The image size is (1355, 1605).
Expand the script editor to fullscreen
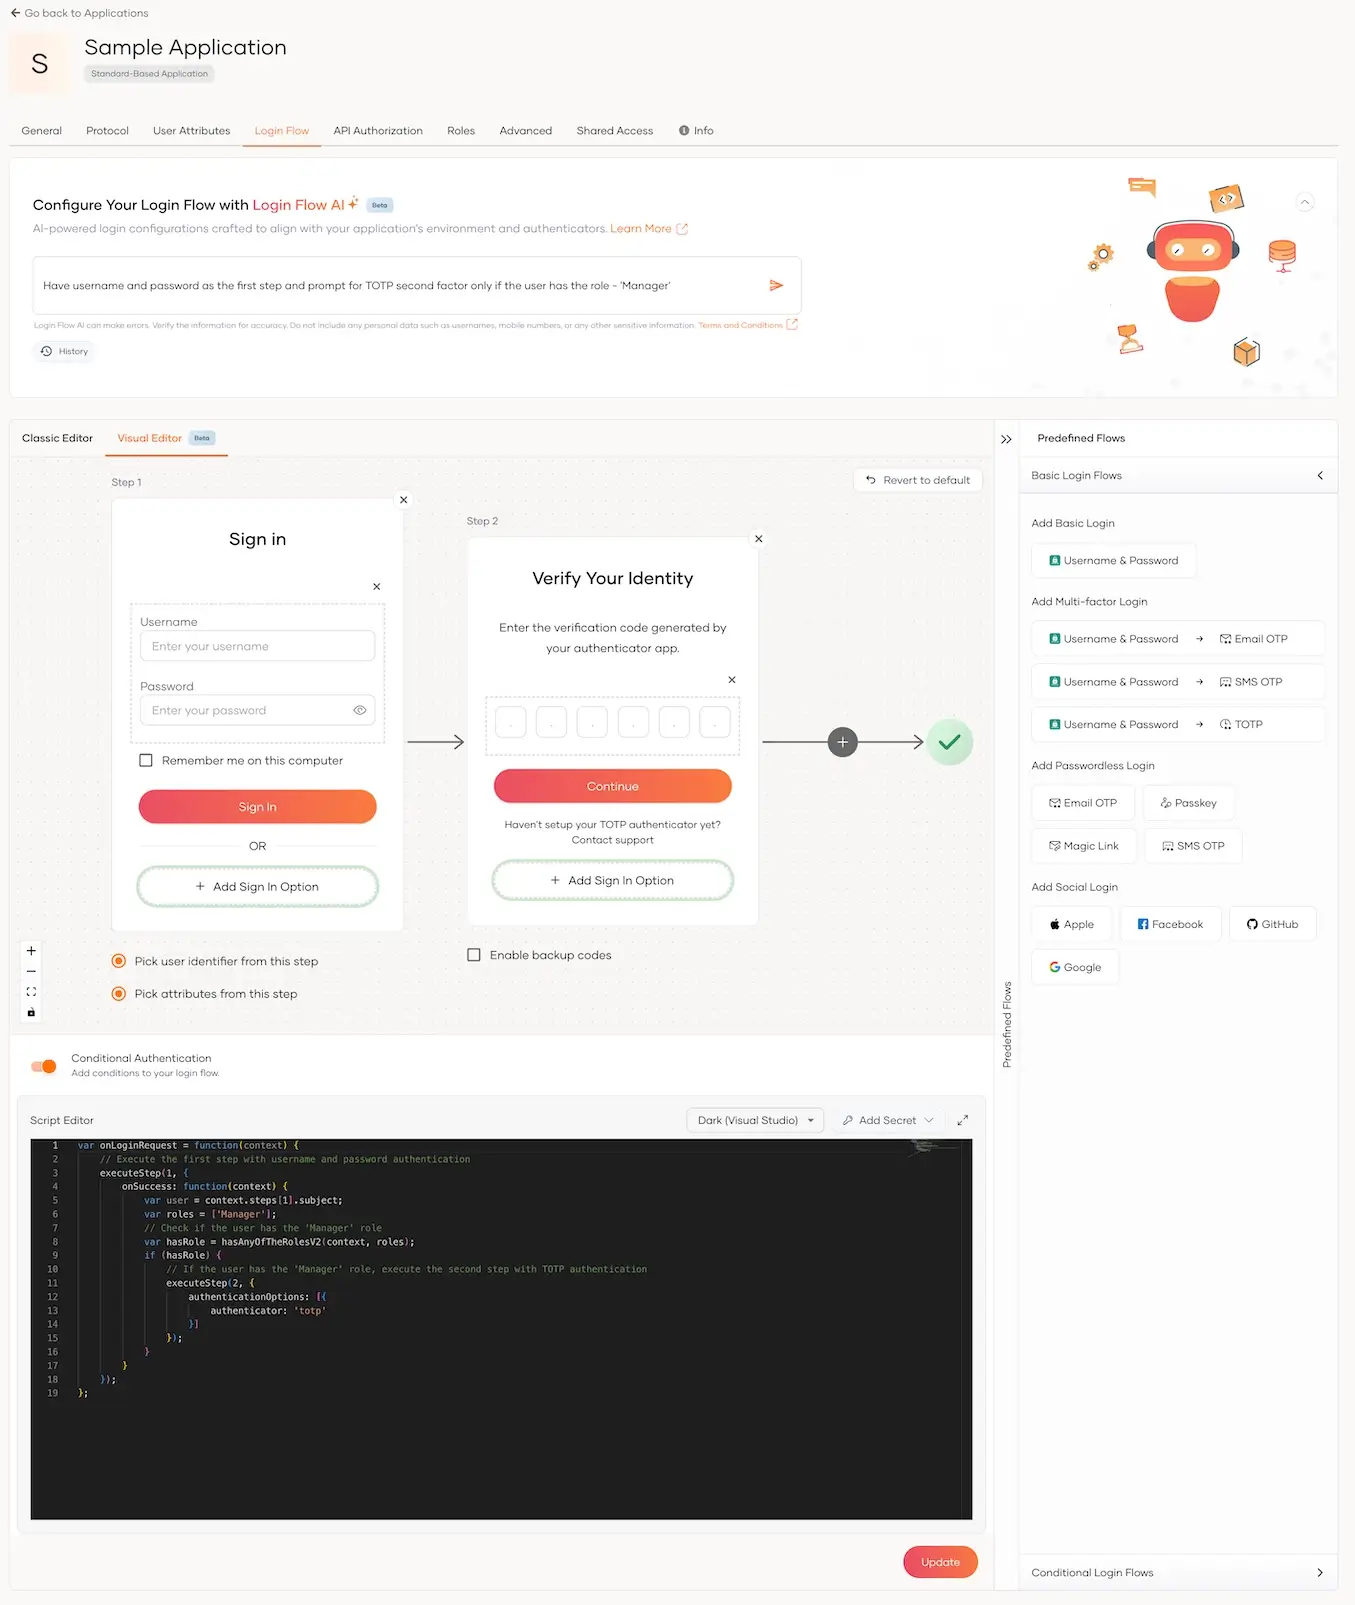click(963, 1120)
